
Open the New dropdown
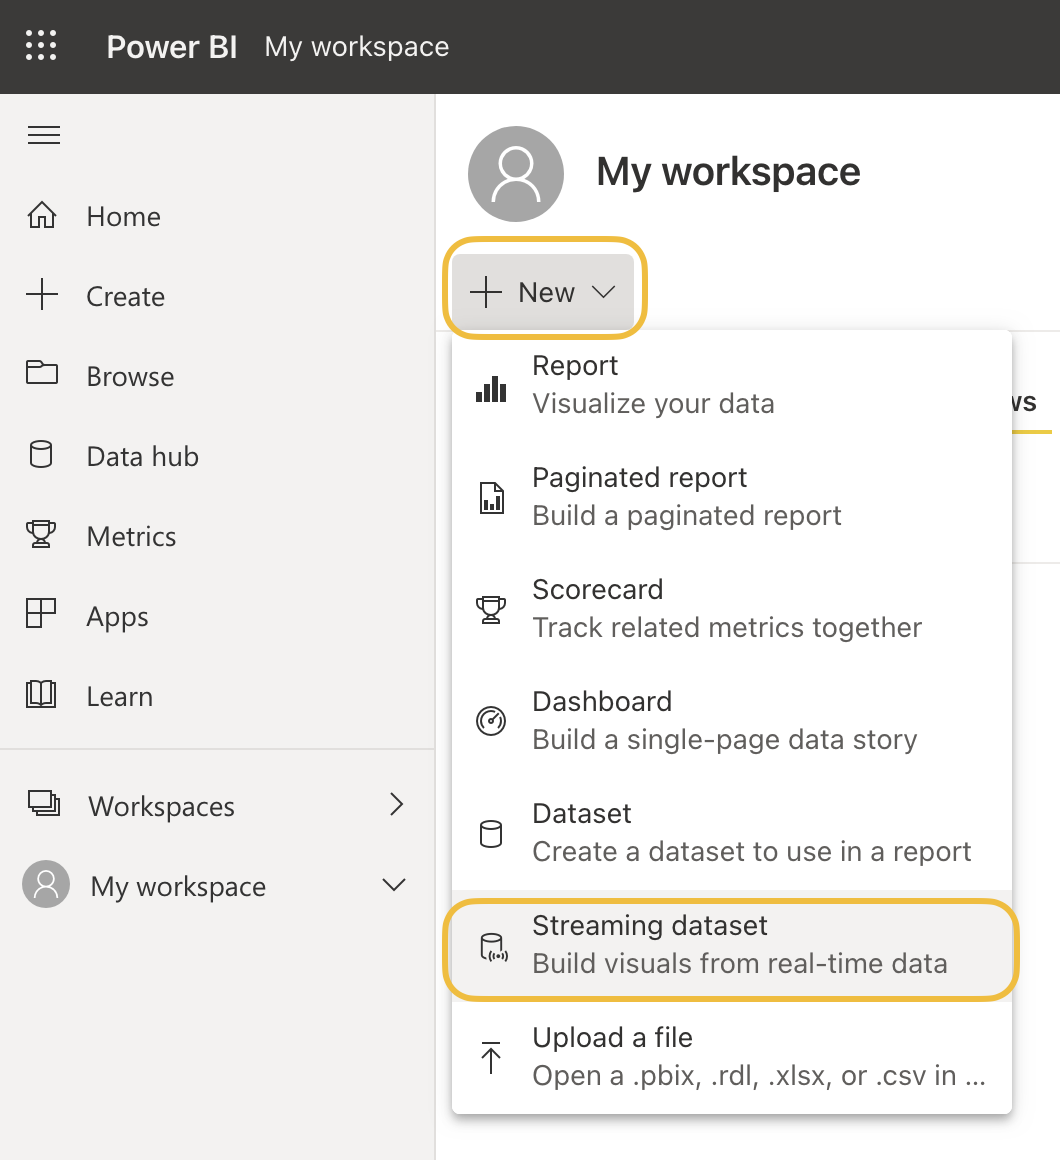tap(543, 291)
